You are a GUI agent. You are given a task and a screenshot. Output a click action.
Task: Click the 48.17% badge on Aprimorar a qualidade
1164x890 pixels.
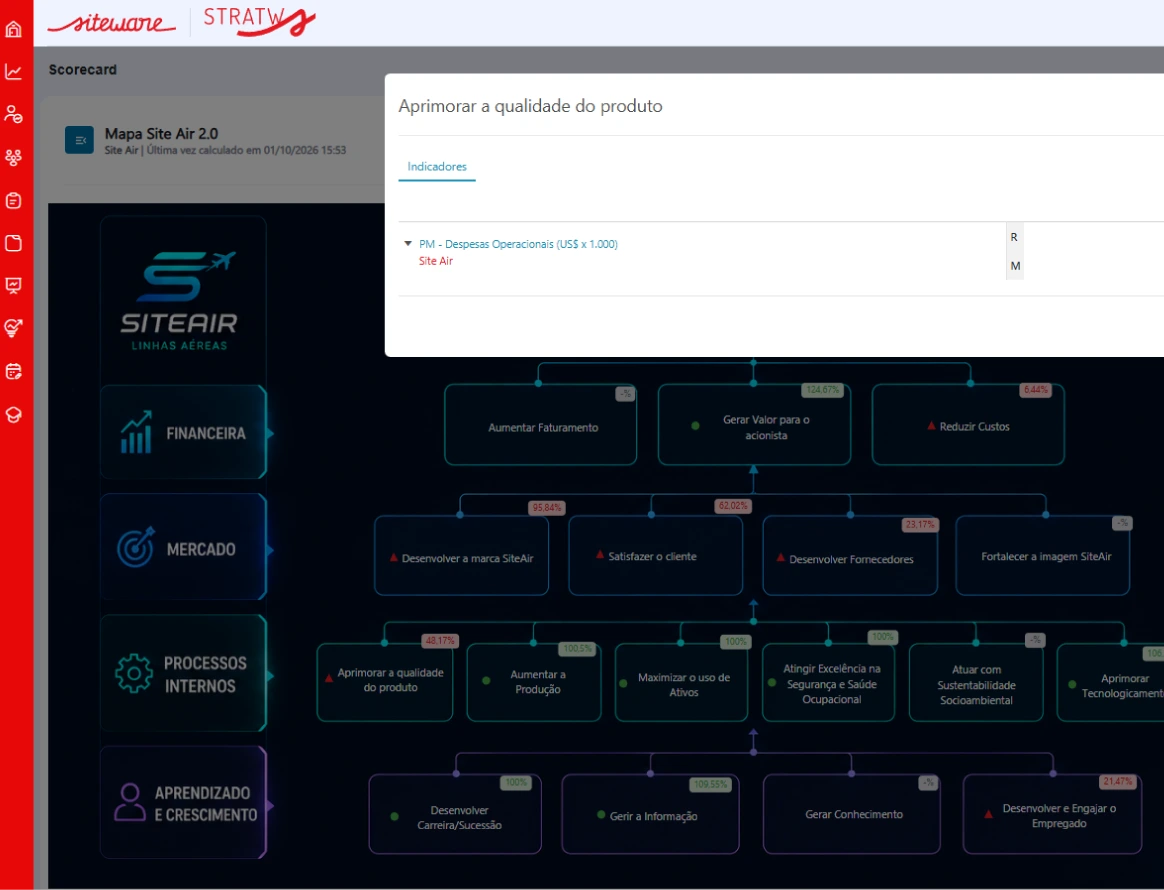(x=440, y=641)
